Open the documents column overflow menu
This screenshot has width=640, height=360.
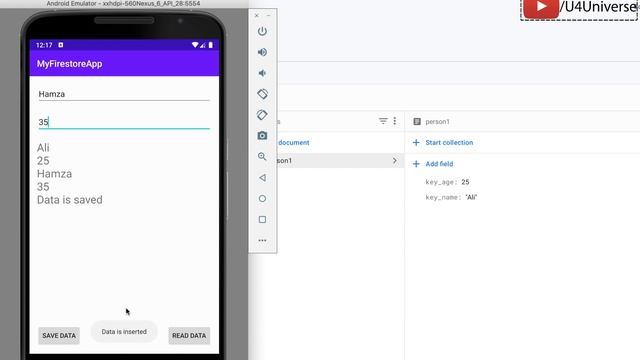pyautogui.click(x=395, y=121)
